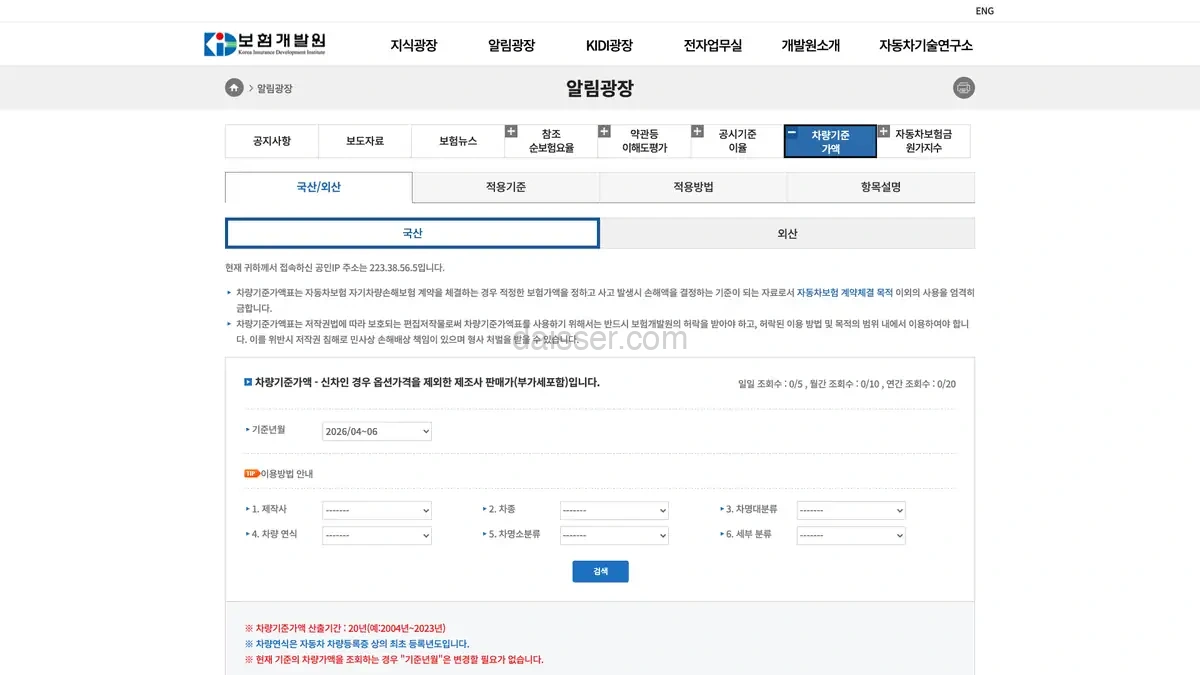Open the 개발원소개 menu

point(811,45)
